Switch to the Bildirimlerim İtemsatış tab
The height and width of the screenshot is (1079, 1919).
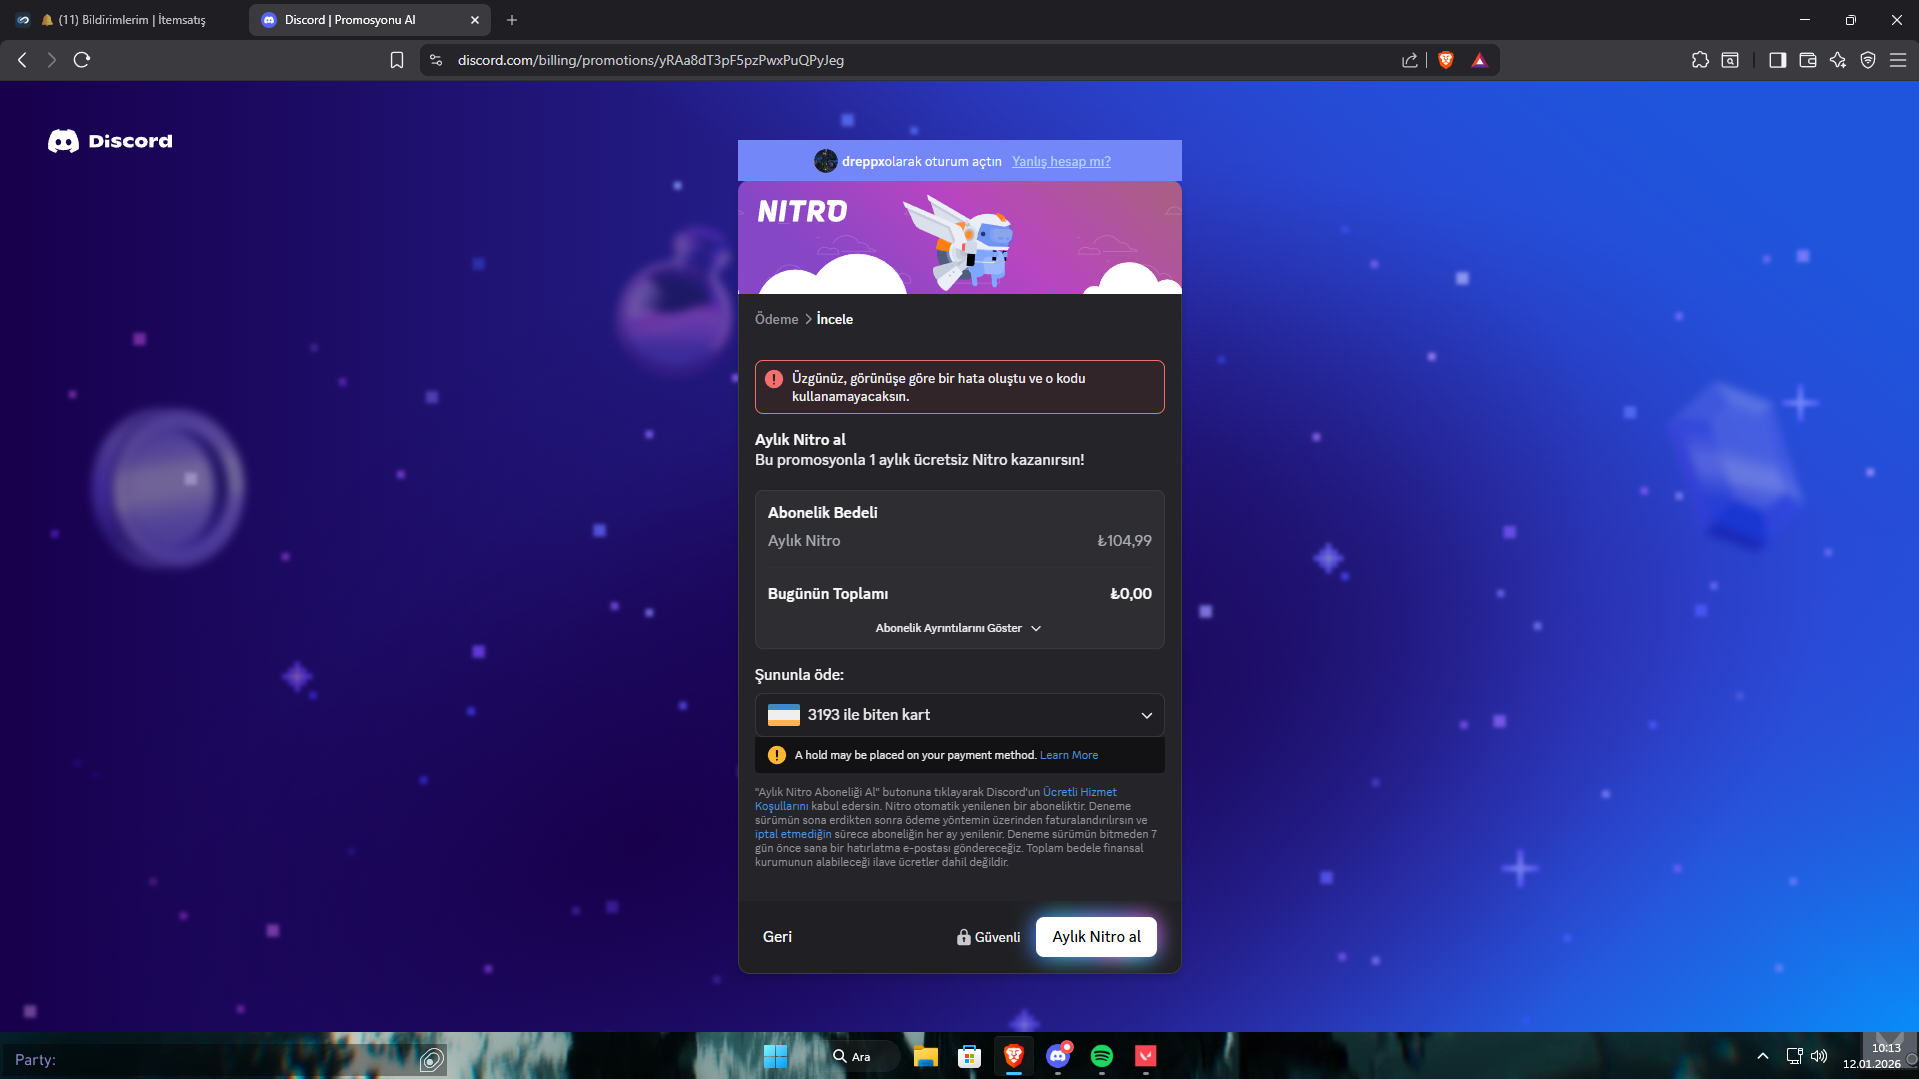click(x=125, y=20)
